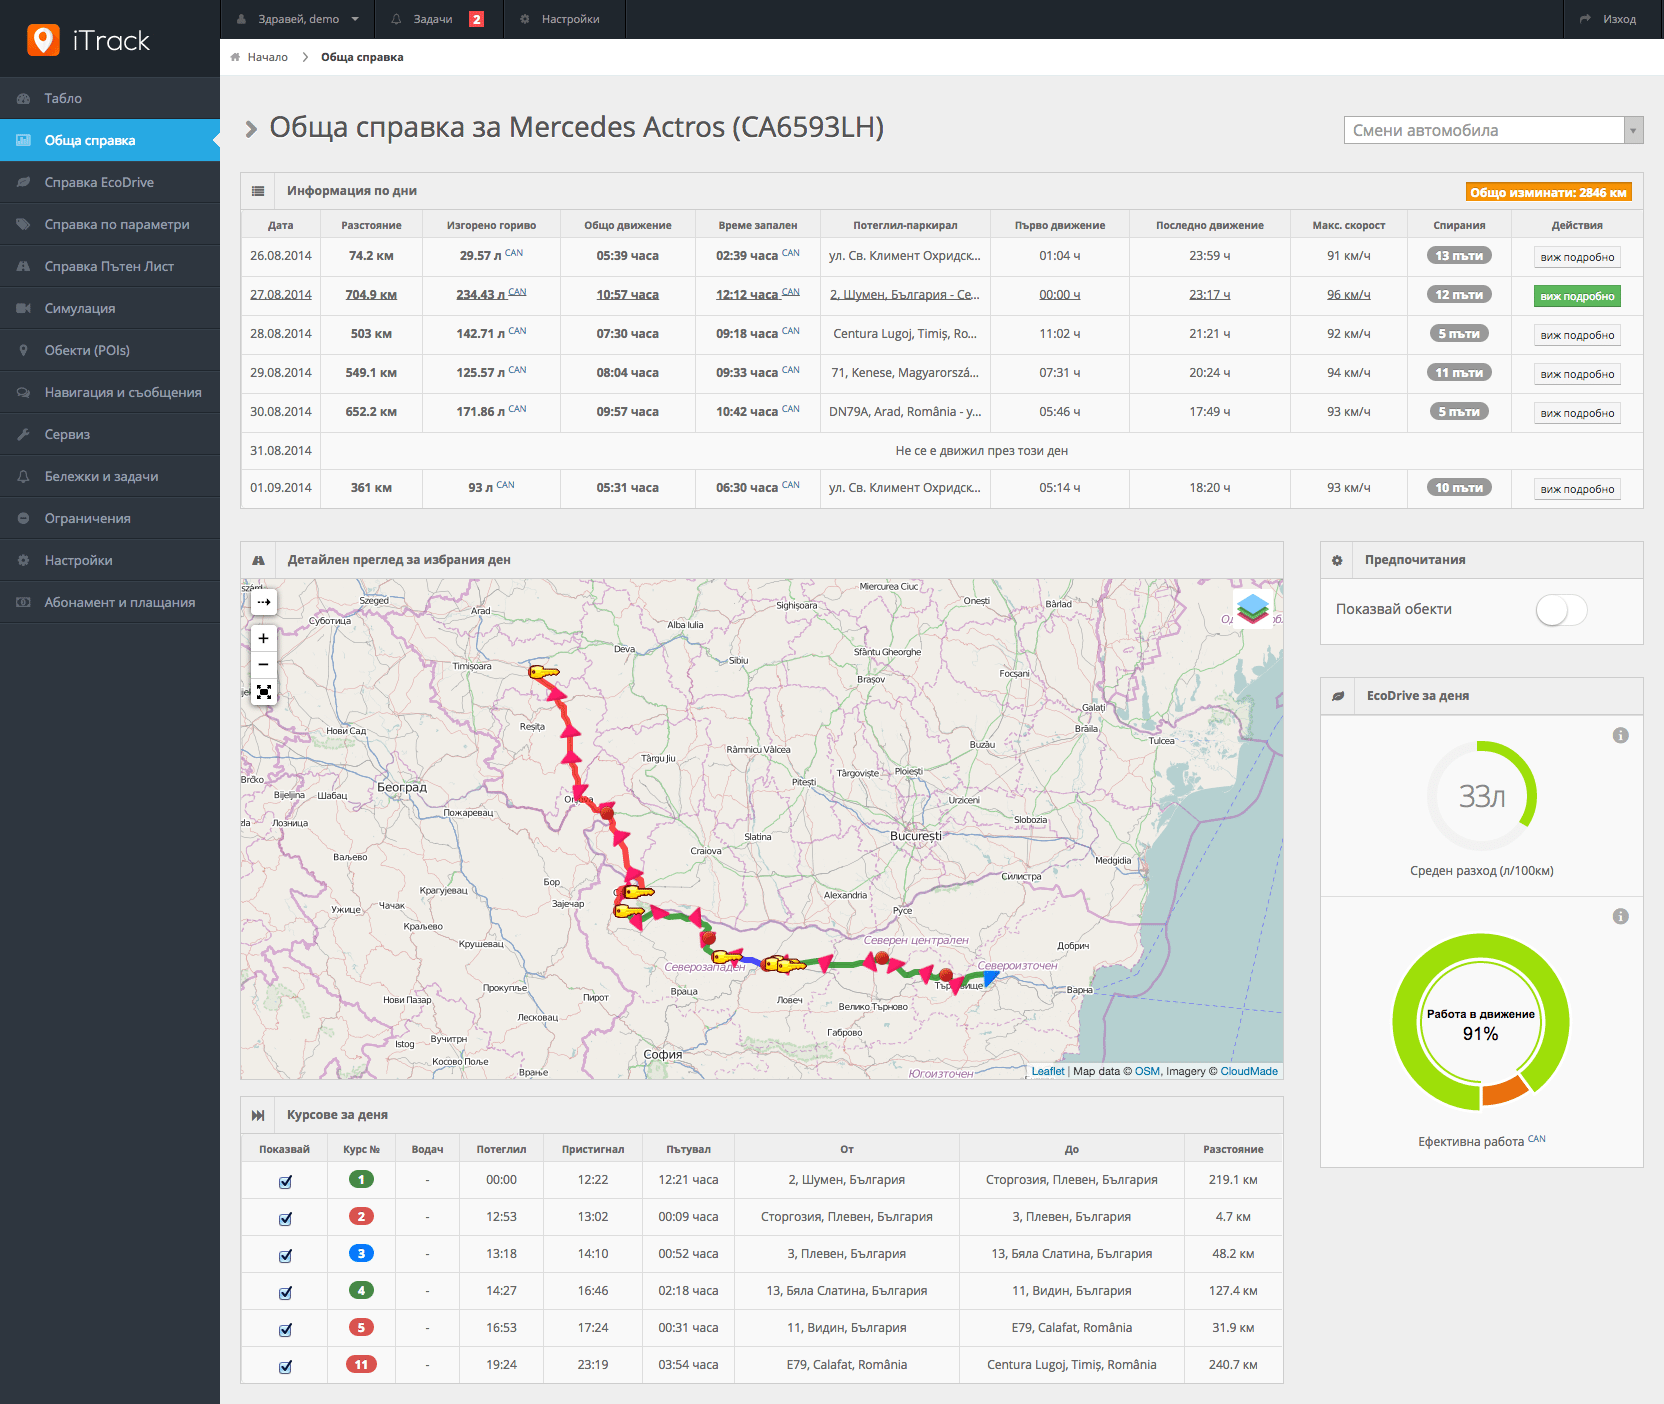Uncheck the display checkbox for course 11
Screen dimensions: 1664x1404
point(285,1366)
